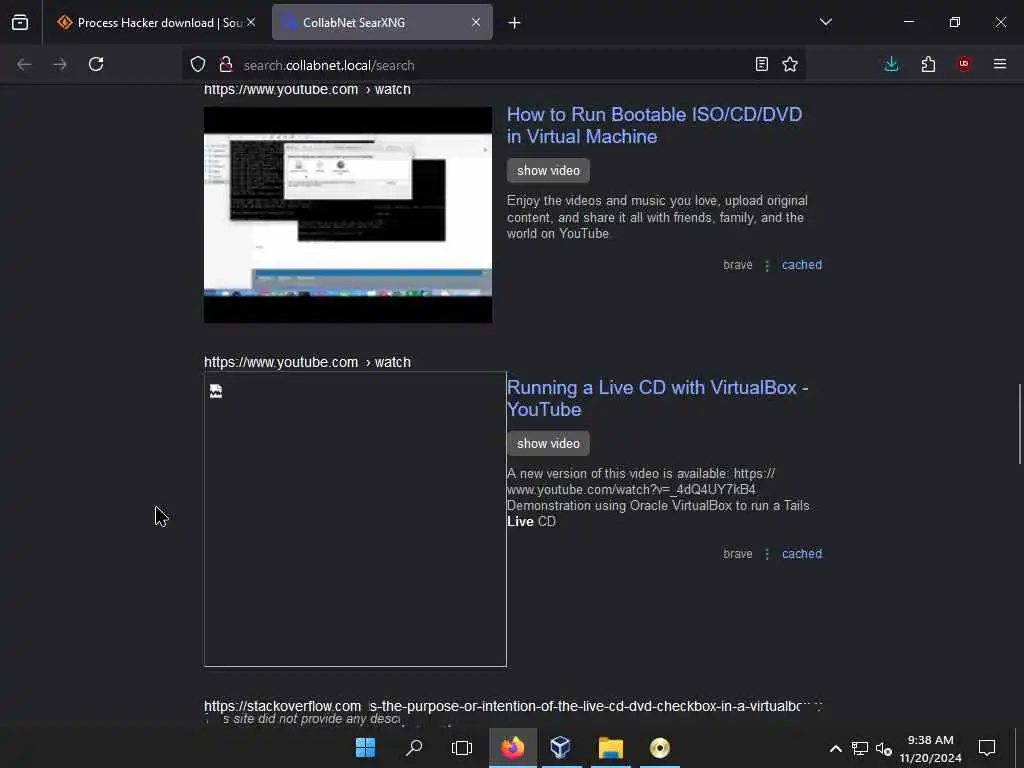Toggle reader view

[761, 64]
